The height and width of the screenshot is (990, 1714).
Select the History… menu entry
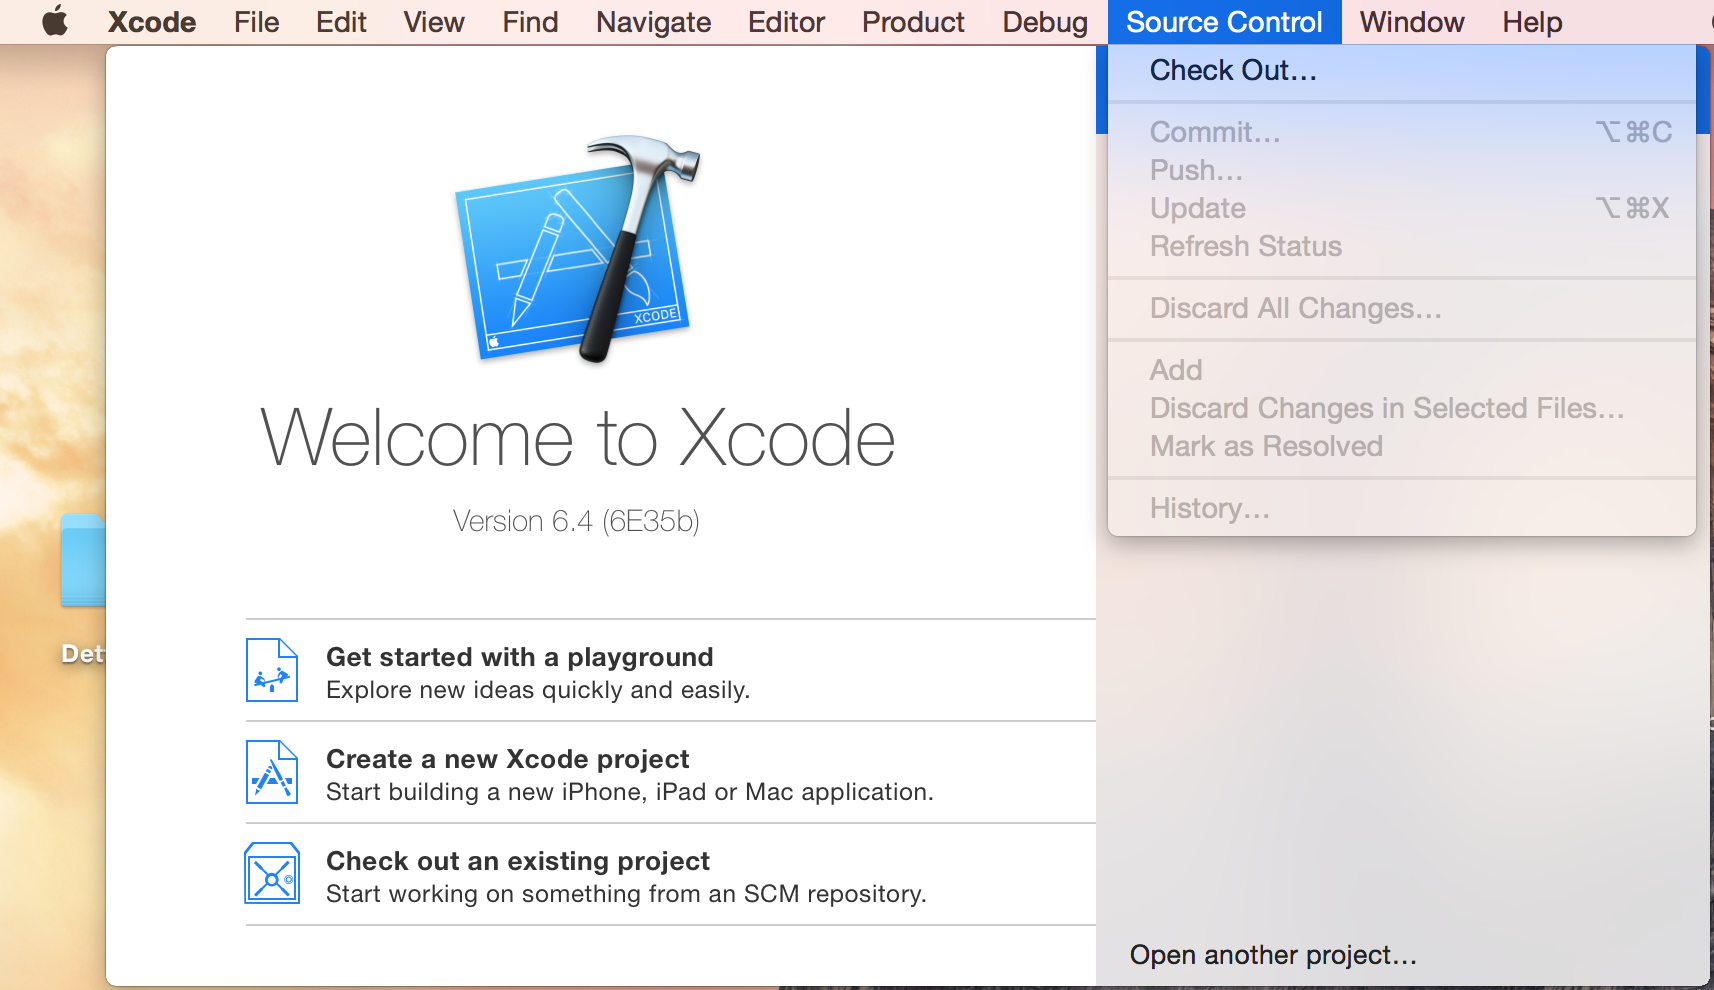[x=1402, y=508]
